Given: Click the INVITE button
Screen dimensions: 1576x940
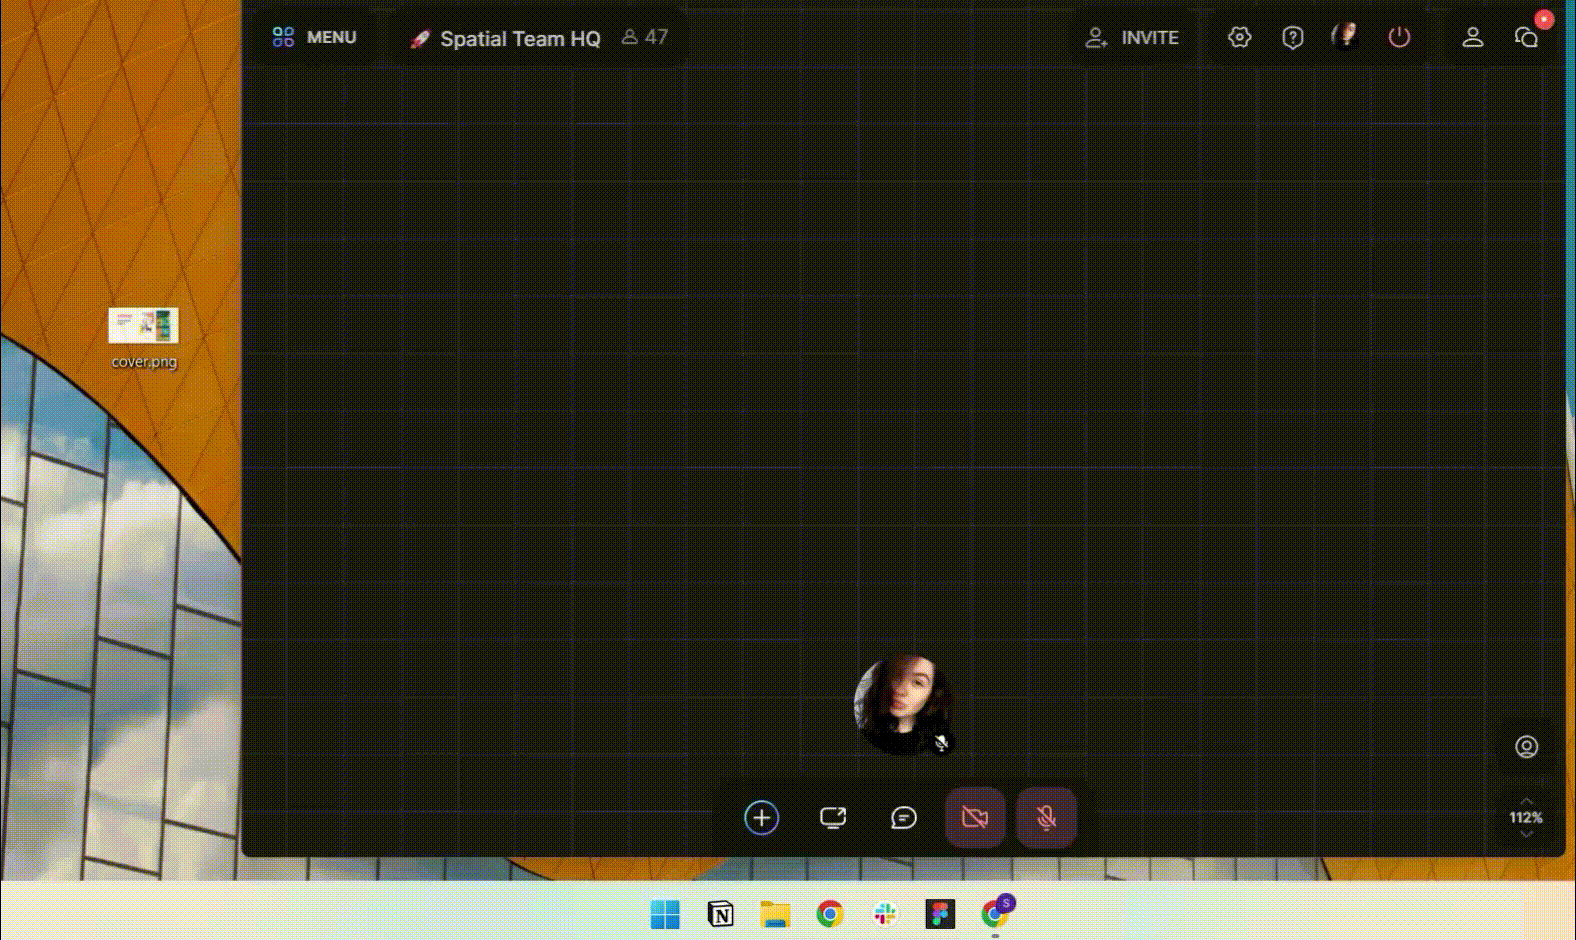Looking at the screenshot, I should point(1133,38).
